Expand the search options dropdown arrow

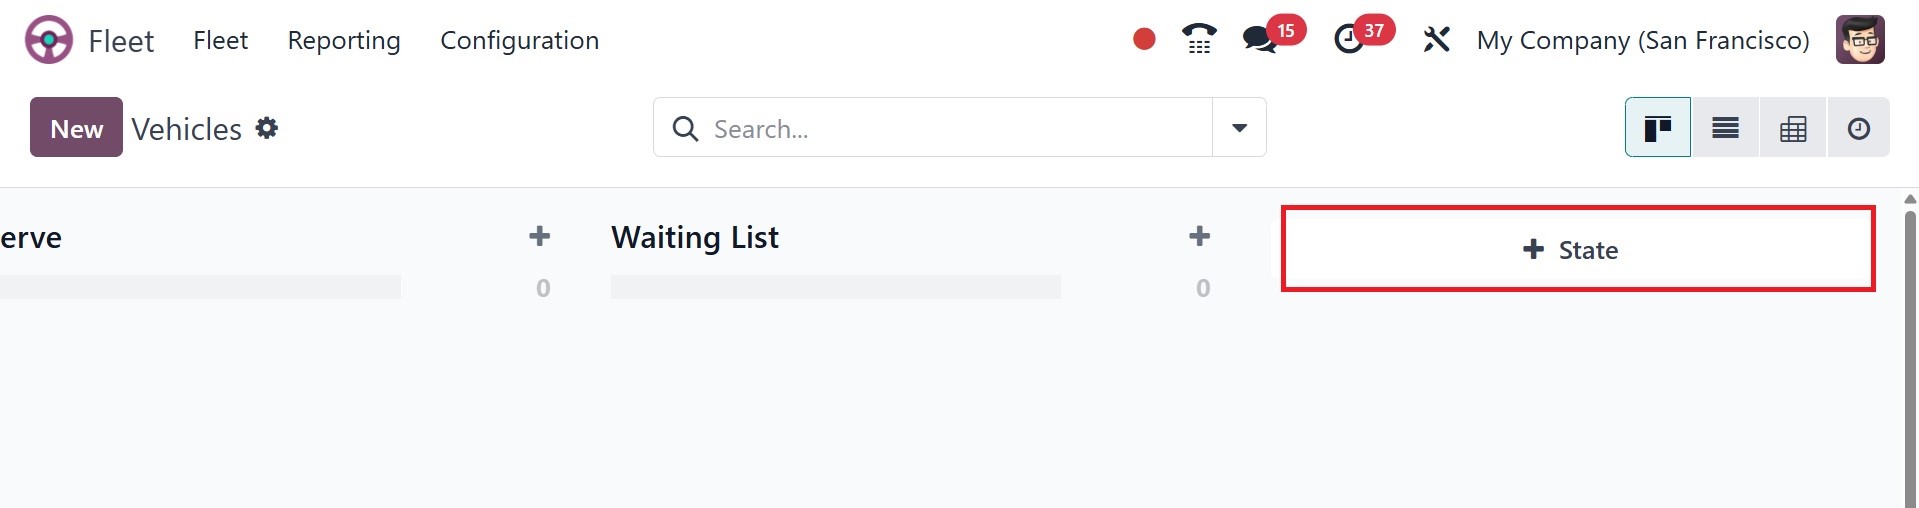(1239, 128)
